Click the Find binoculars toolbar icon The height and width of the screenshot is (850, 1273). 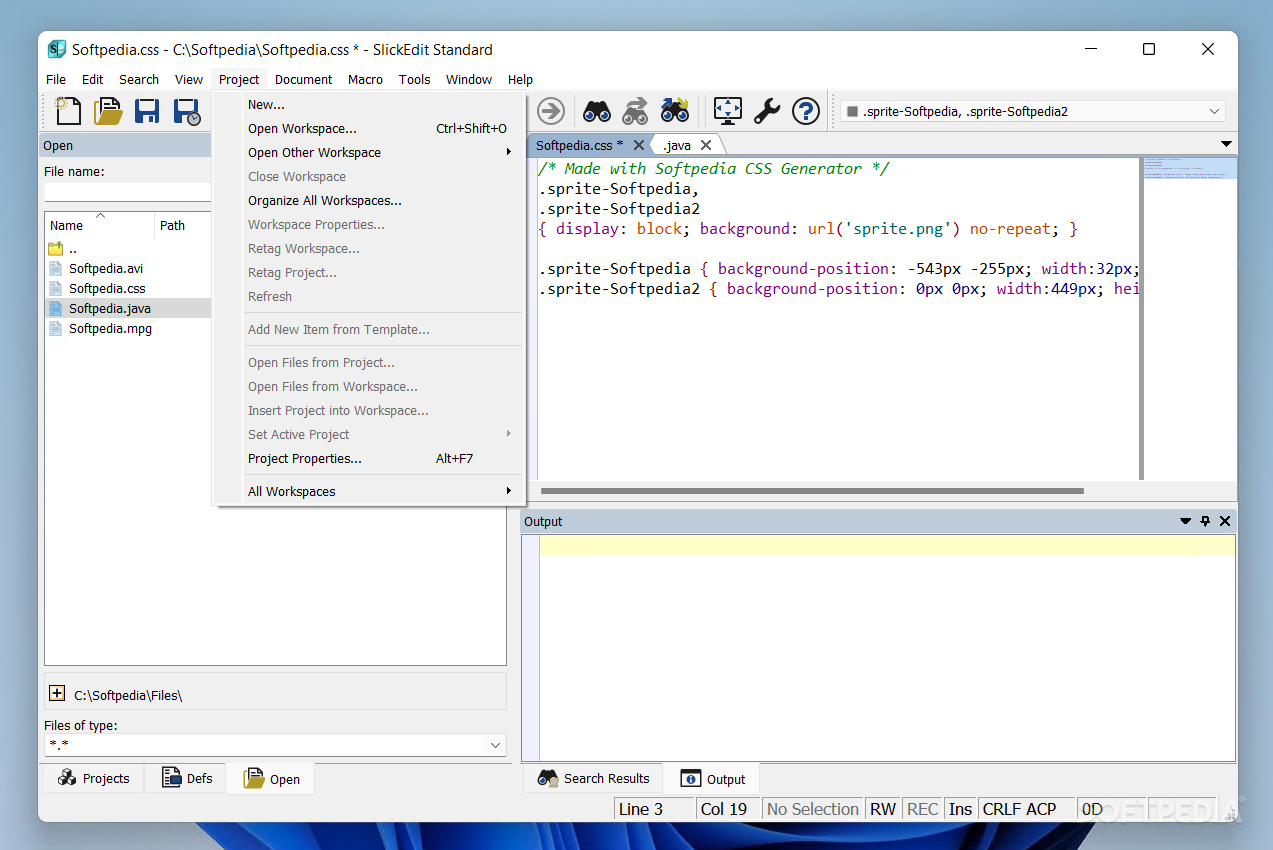pos(597,111)
